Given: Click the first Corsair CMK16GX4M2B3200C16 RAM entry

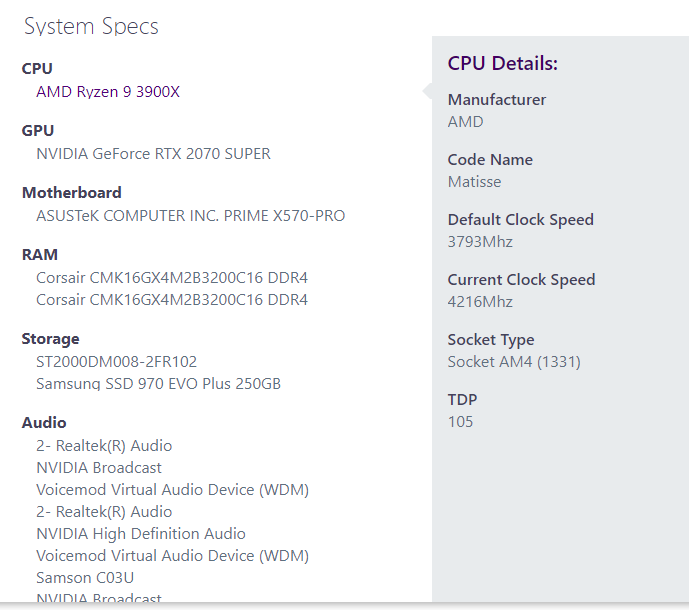Looking at the screenshot, I should [172, 278].
